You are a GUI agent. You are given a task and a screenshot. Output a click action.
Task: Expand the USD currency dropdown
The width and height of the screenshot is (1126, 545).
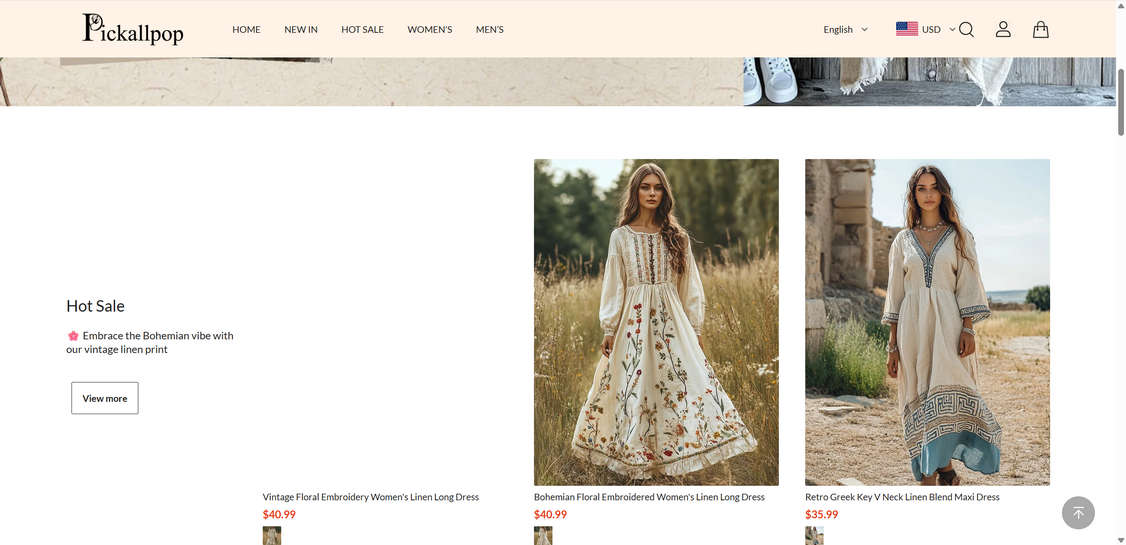click(939, 29)
